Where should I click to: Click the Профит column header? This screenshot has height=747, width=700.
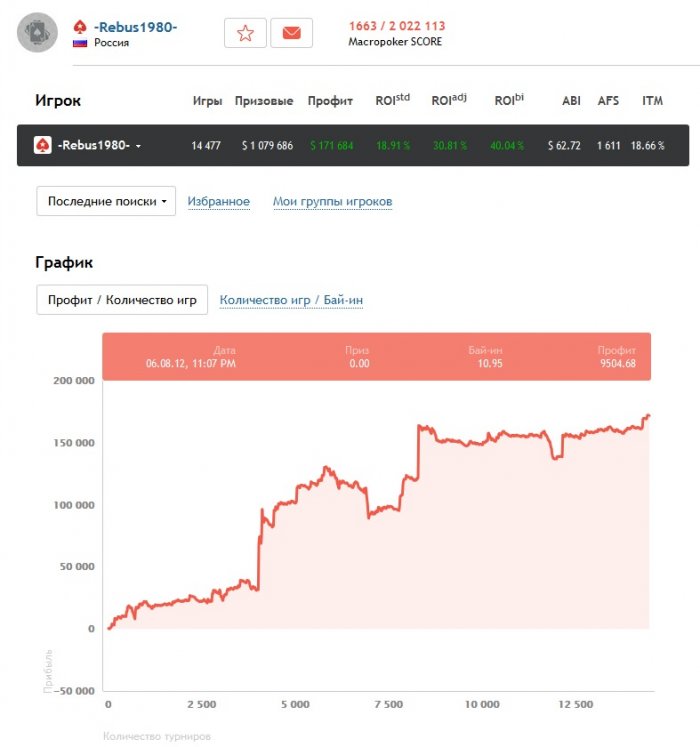tap(330, 101)
